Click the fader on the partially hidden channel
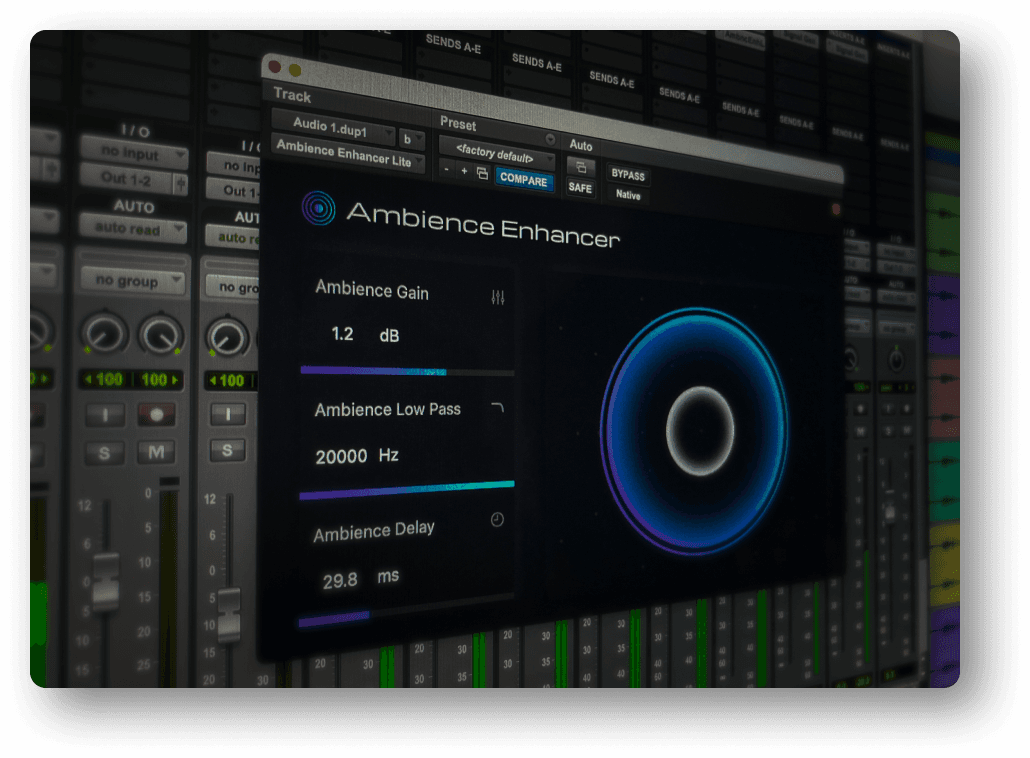Screen dimensions: 1030x758 pos(229,615)
